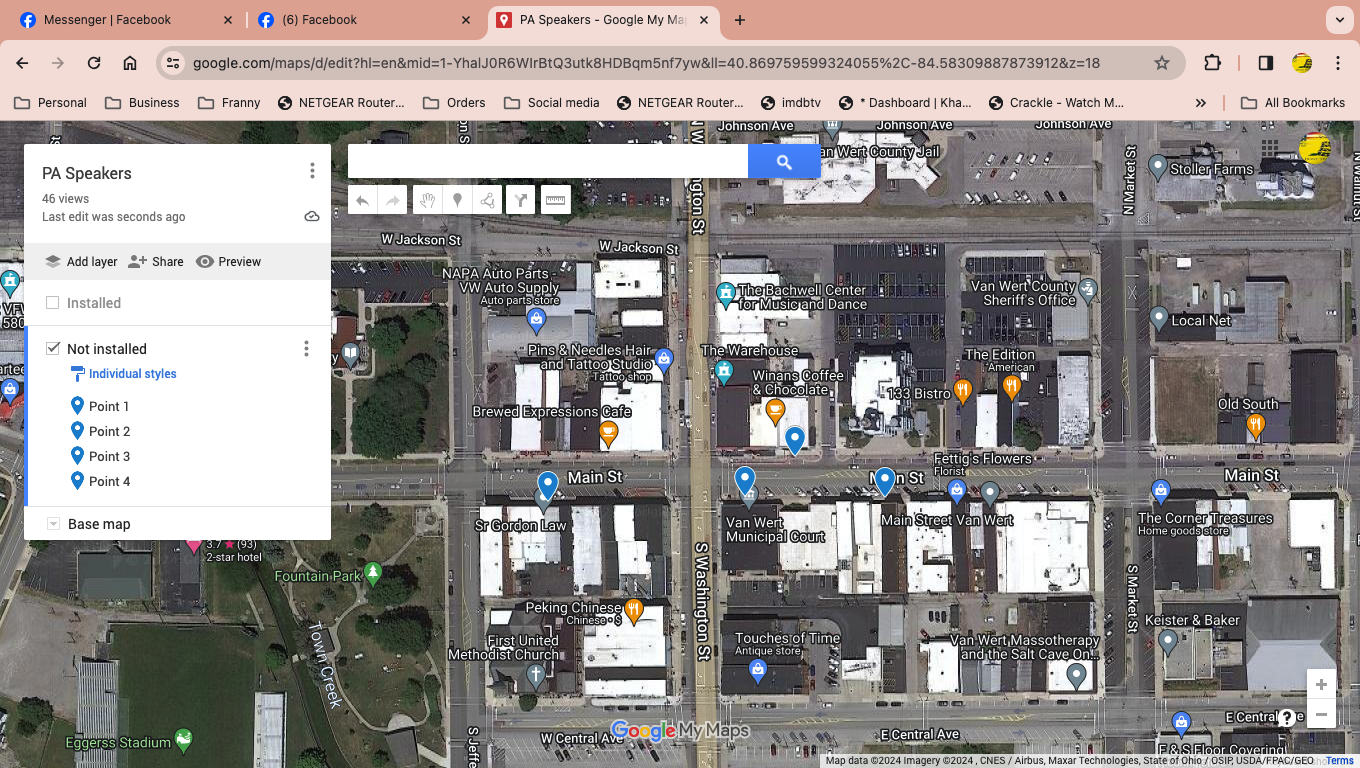Select Point 1 in layer list
Viewport: 1360px width, 768px height.
tap(109, 406)
